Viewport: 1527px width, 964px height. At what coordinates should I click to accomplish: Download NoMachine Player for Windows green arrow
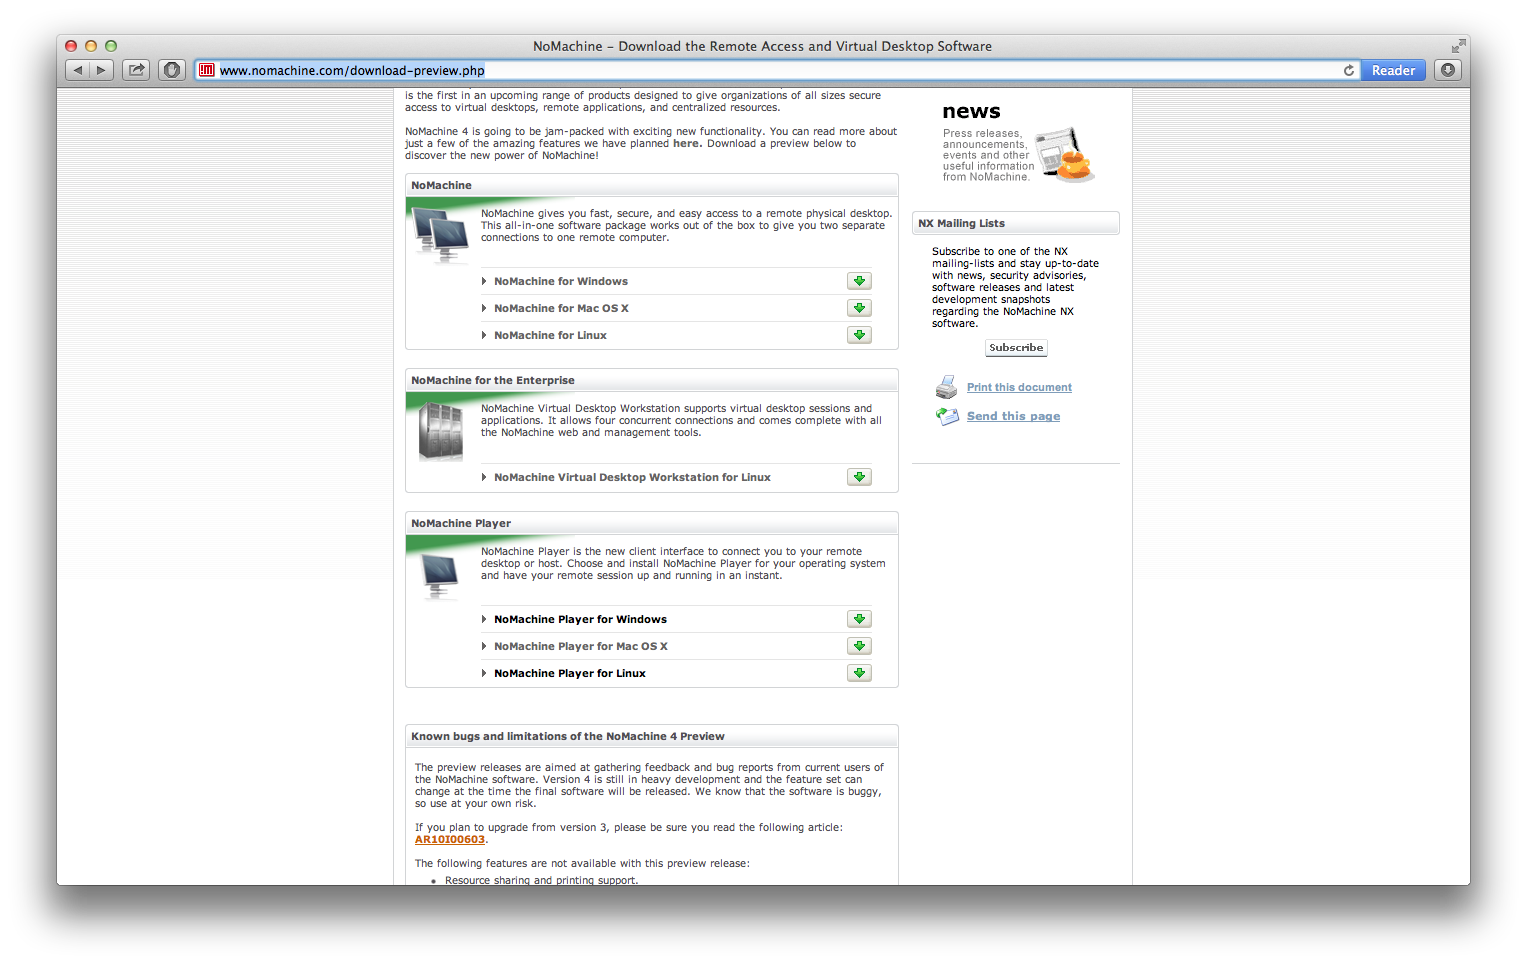859,619
